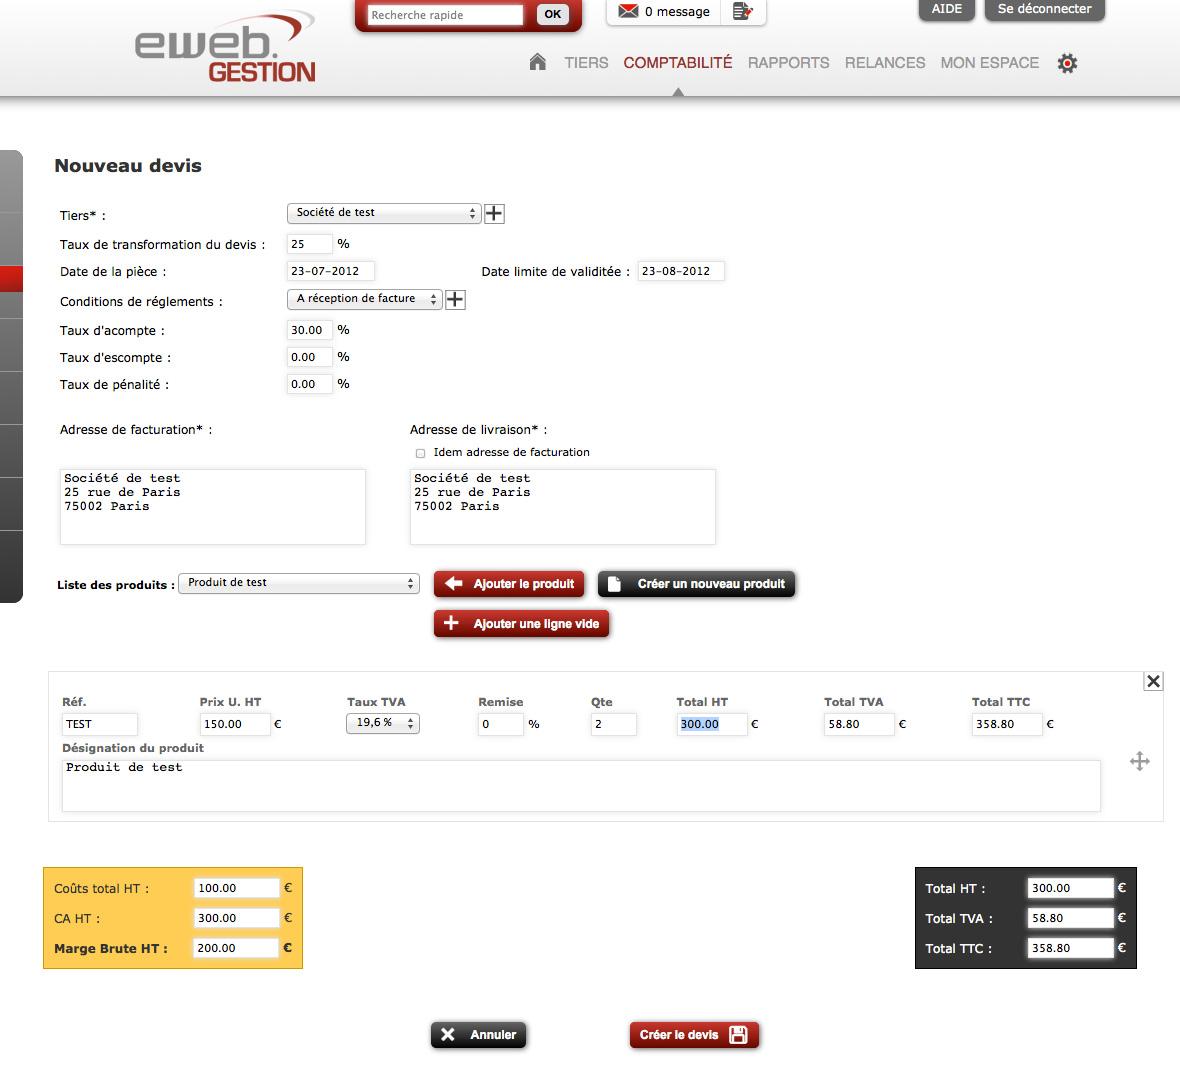Open TIERS menu
Screen dimensions: 1180x1076
[586, 62]
